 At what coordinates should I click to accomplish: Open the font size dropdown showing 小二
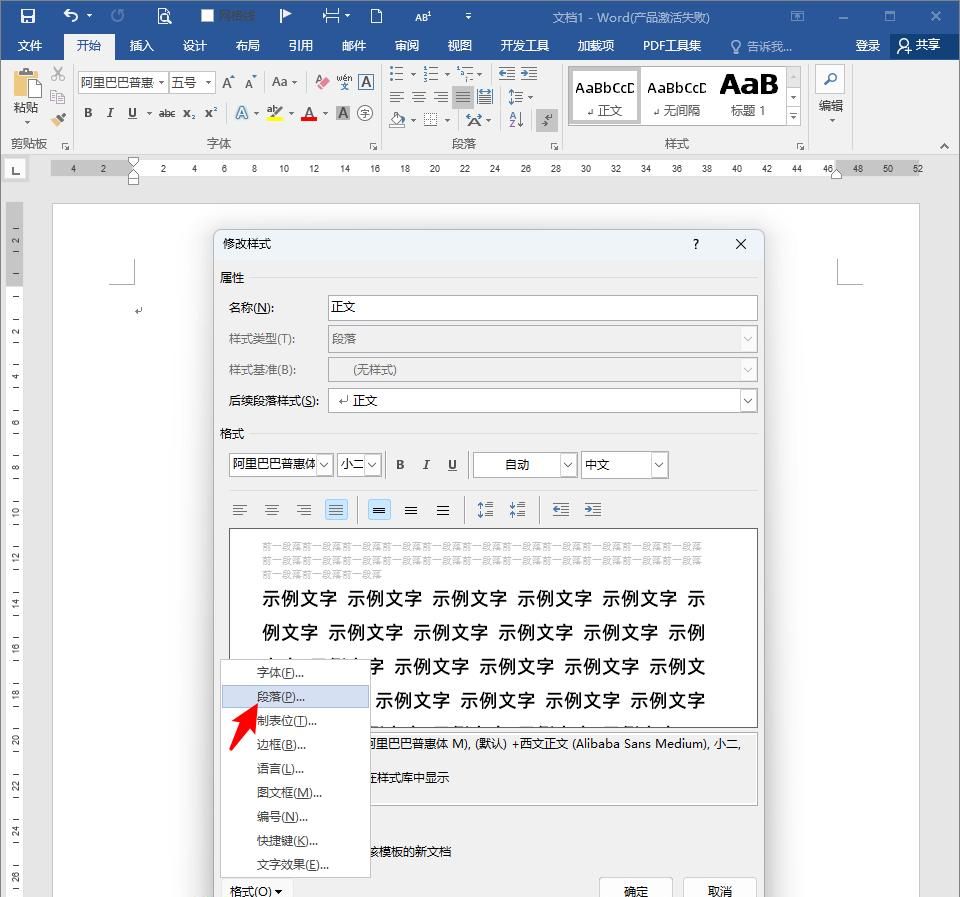tap(372, 464)
